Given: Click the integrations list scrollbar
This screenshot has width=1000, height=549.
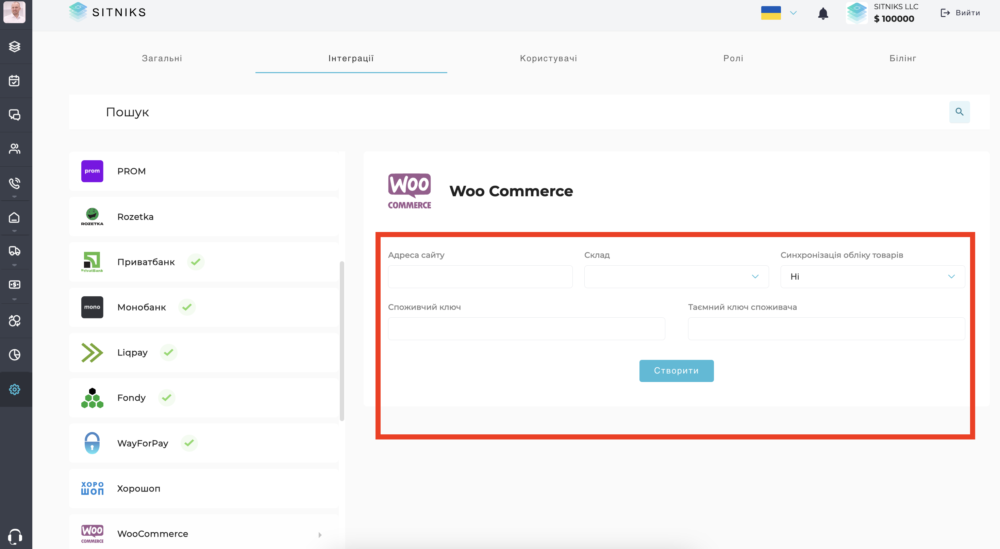Looking at the screenshot, I should pos(342,341).
